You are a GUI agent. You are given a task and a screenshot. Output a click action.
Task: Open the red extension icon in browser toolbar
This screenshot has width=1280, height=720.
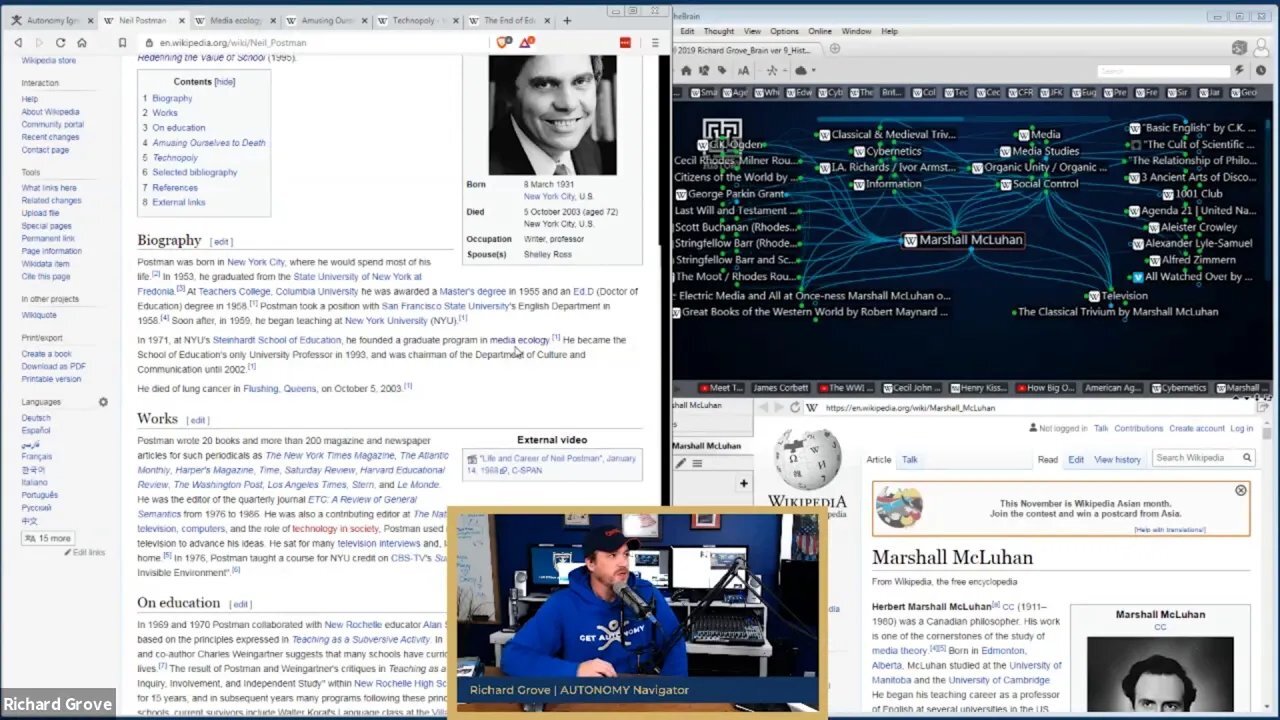(626, 43)
